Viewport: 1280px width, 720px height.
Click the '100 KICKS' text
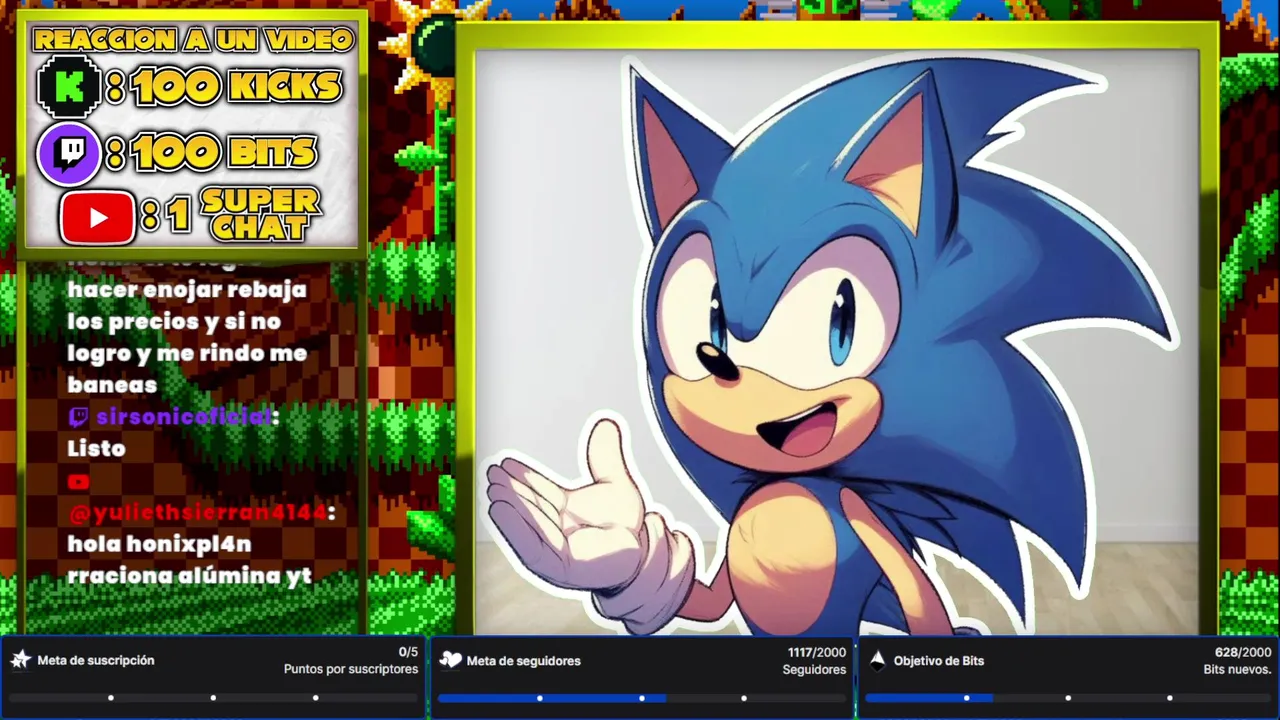pos(237,88)
